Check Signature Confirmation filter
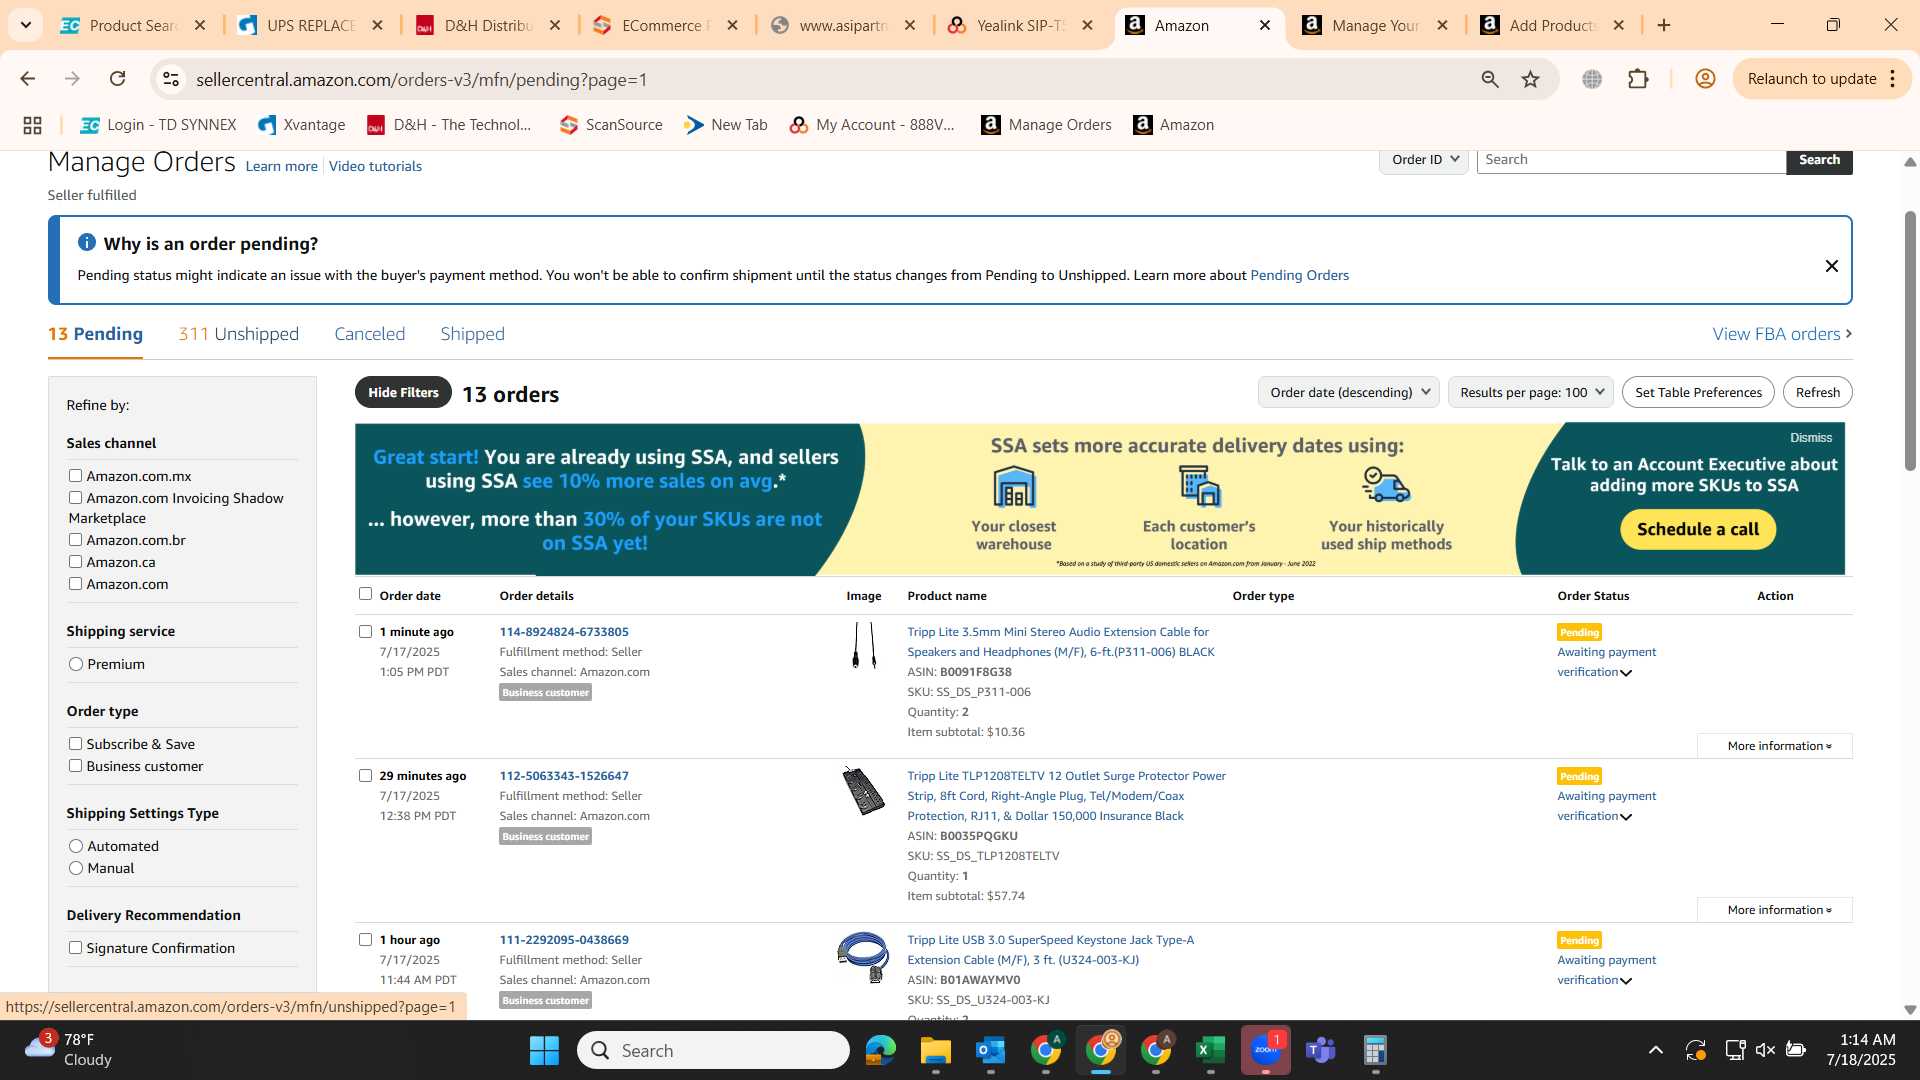The width and height of the screenshot is (1920, 1080). pyautogui.click(x=75, y=948)
